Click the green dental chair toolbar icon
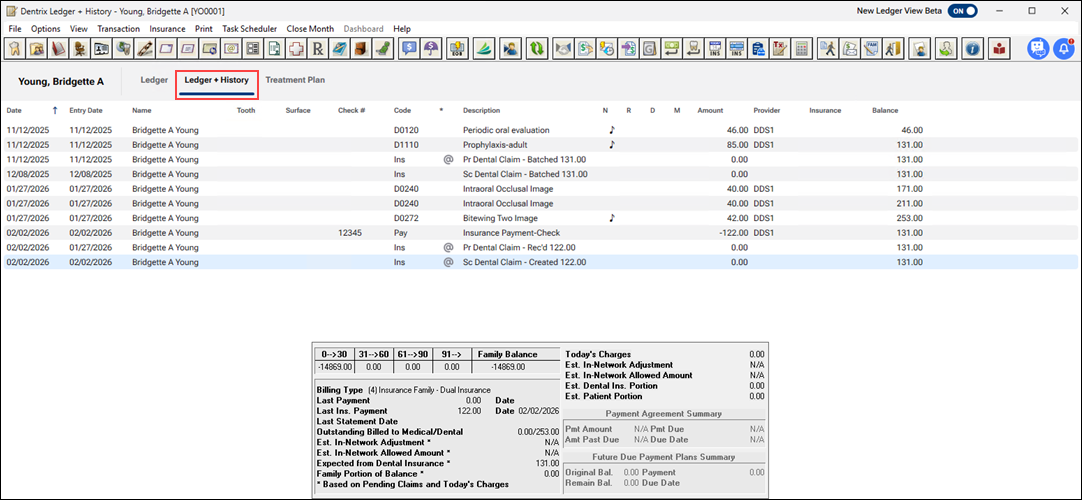 tap(382, 48)
